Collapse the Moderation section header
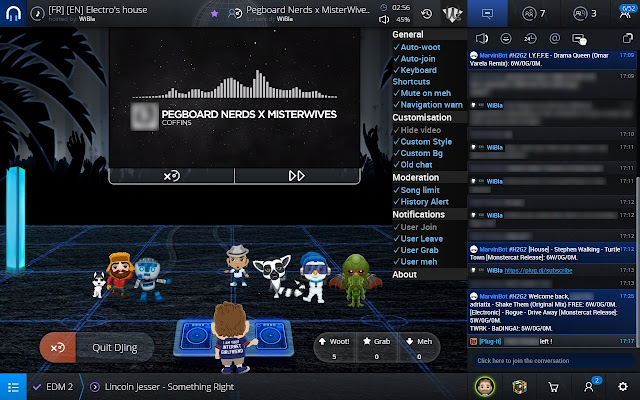The height and width of the screenshot is (400, 640). click(x=429, y=178)
